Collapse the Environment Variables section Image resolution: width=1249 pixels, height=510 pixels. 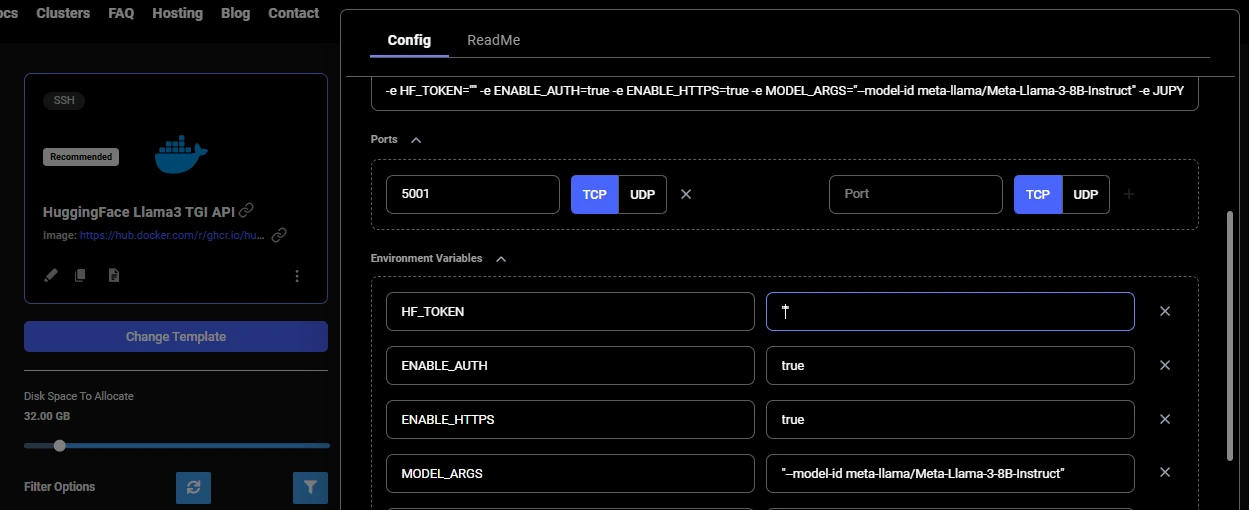point(501,259)
